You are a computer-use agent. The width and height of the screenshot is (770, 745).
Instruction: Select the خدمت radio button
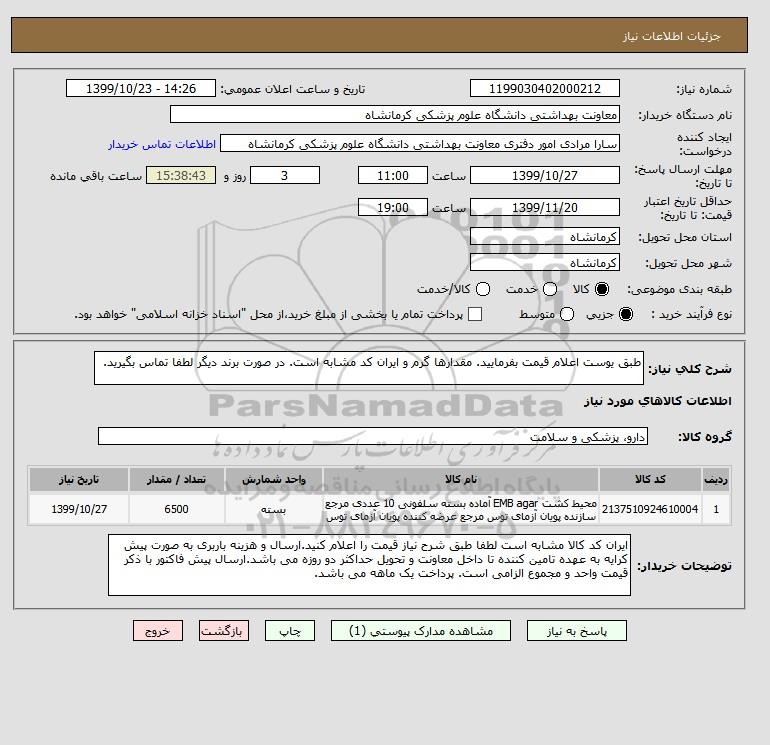tap(550, 289)
